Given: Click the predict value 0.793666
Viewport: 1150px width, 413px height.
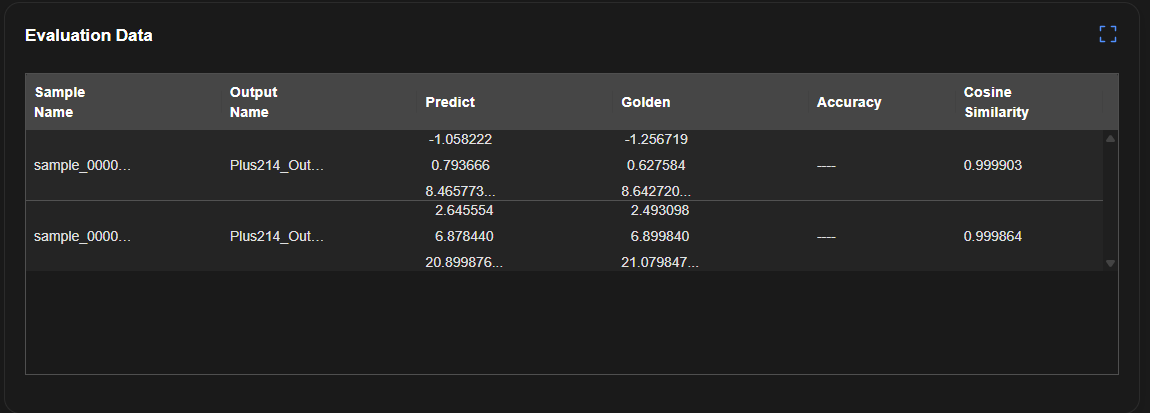Looking at the screenshot, I should point(460,166).
